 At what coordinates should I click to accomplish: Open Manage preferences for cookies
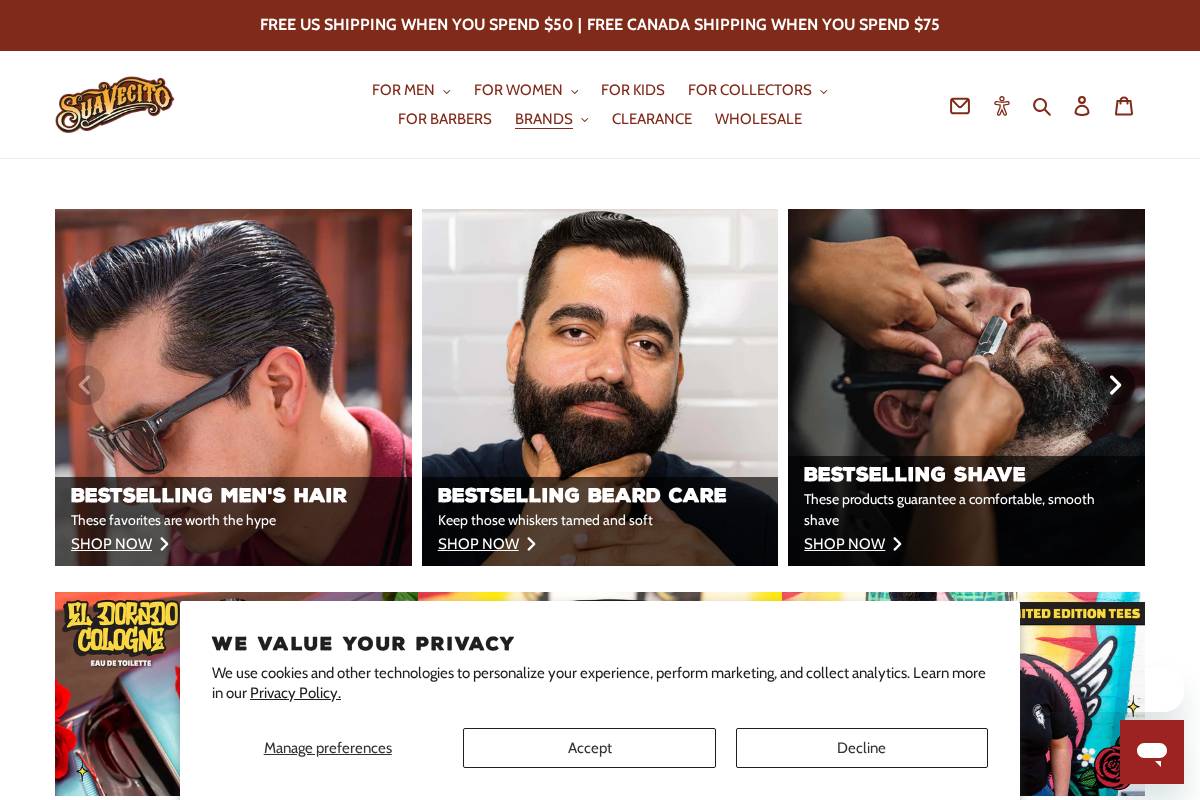(328, 748)
